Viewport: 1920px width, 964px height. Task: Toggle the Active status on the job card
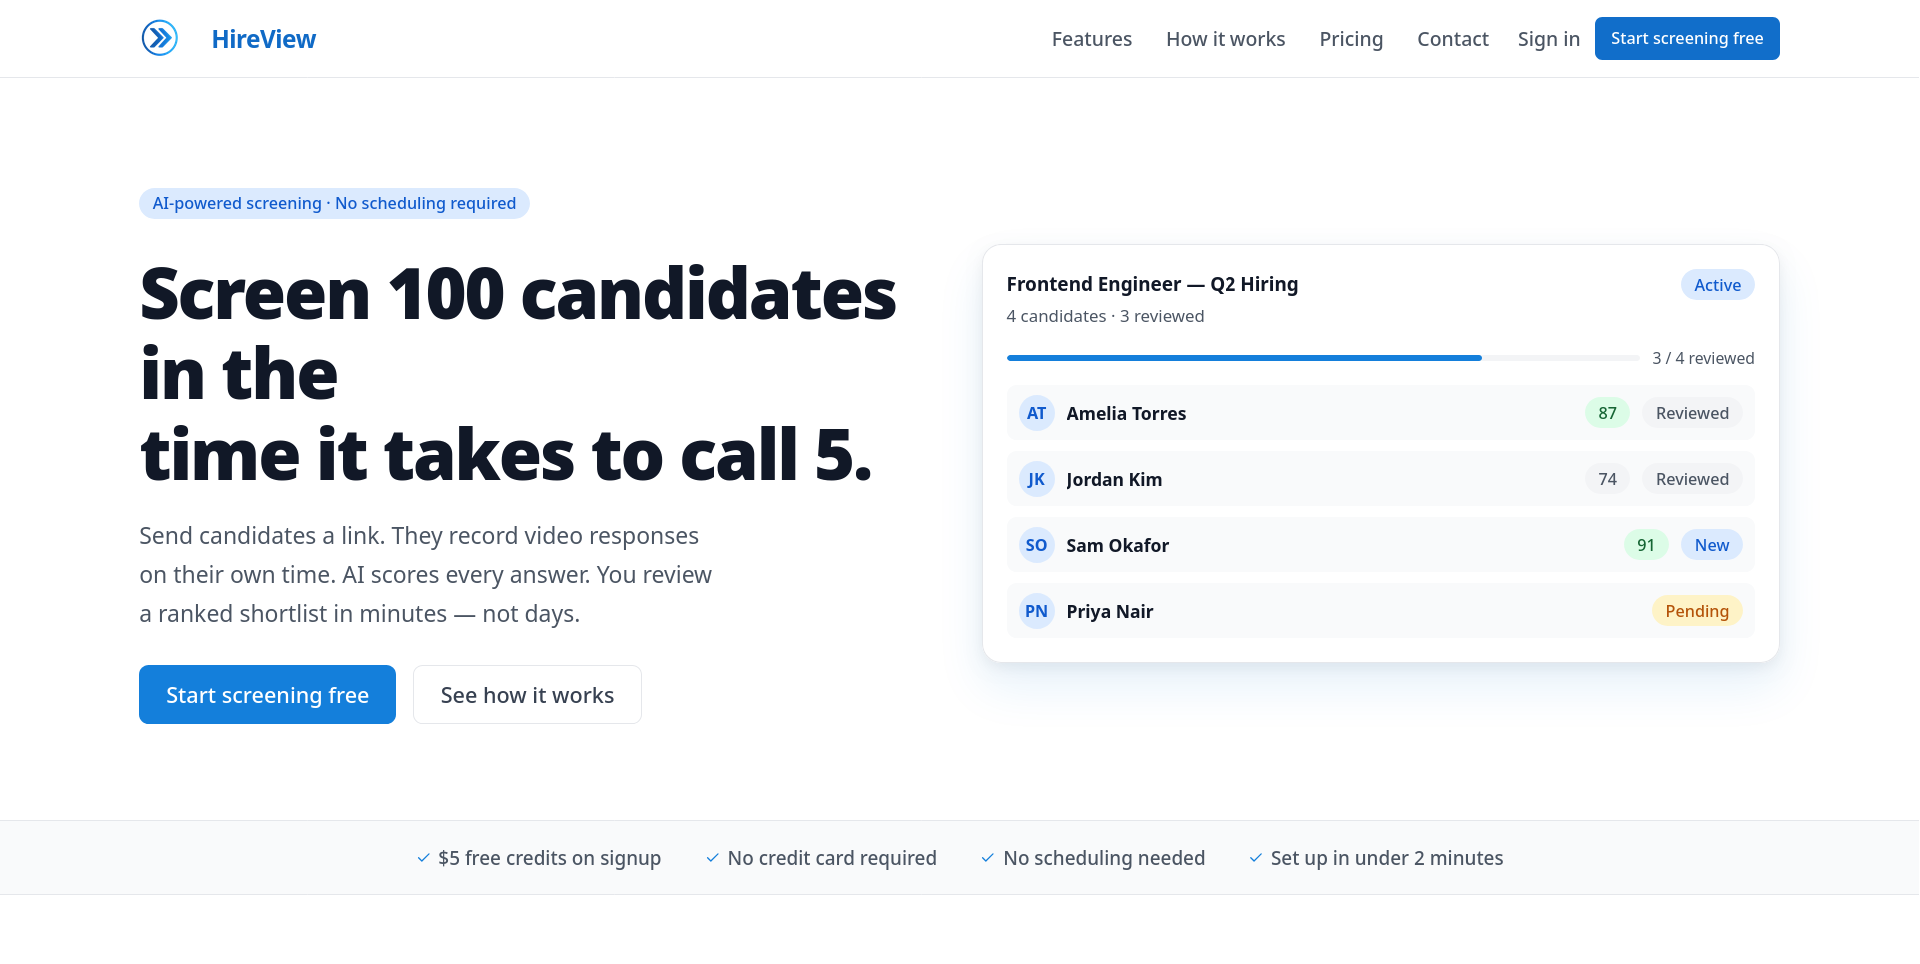1717,284
